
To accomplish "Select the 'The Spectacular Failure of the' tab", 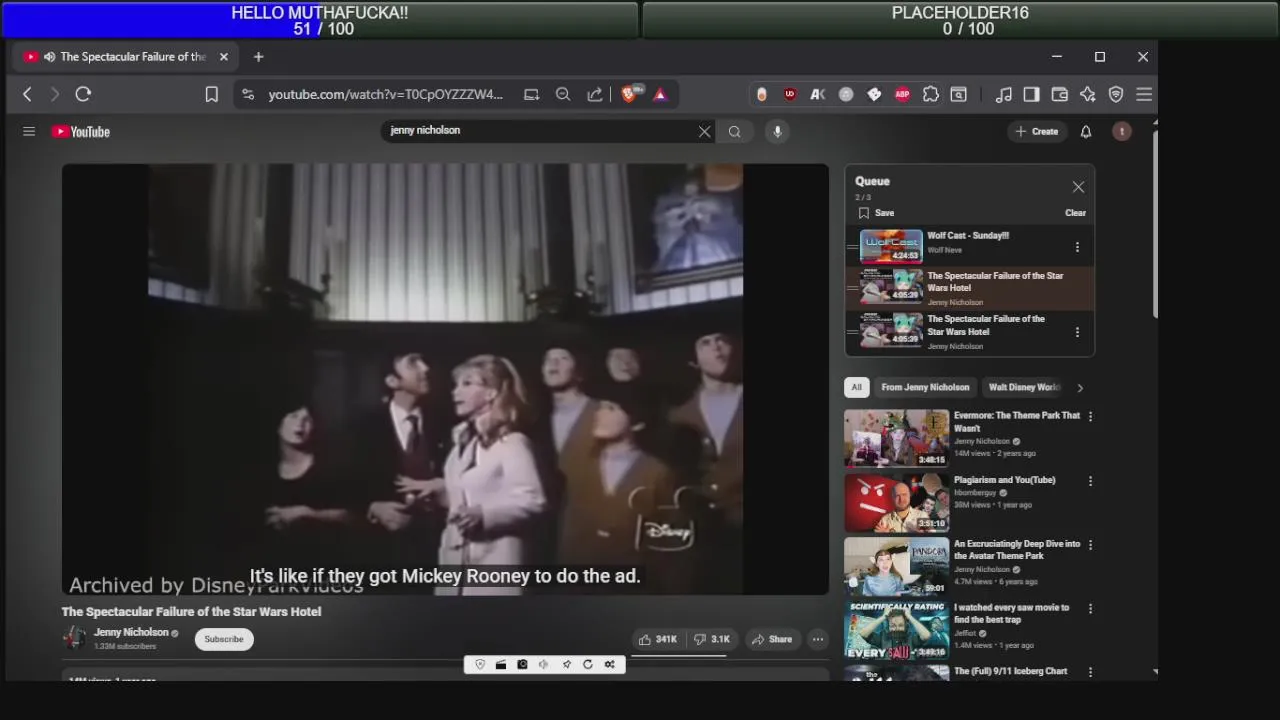I will [125, 57].
